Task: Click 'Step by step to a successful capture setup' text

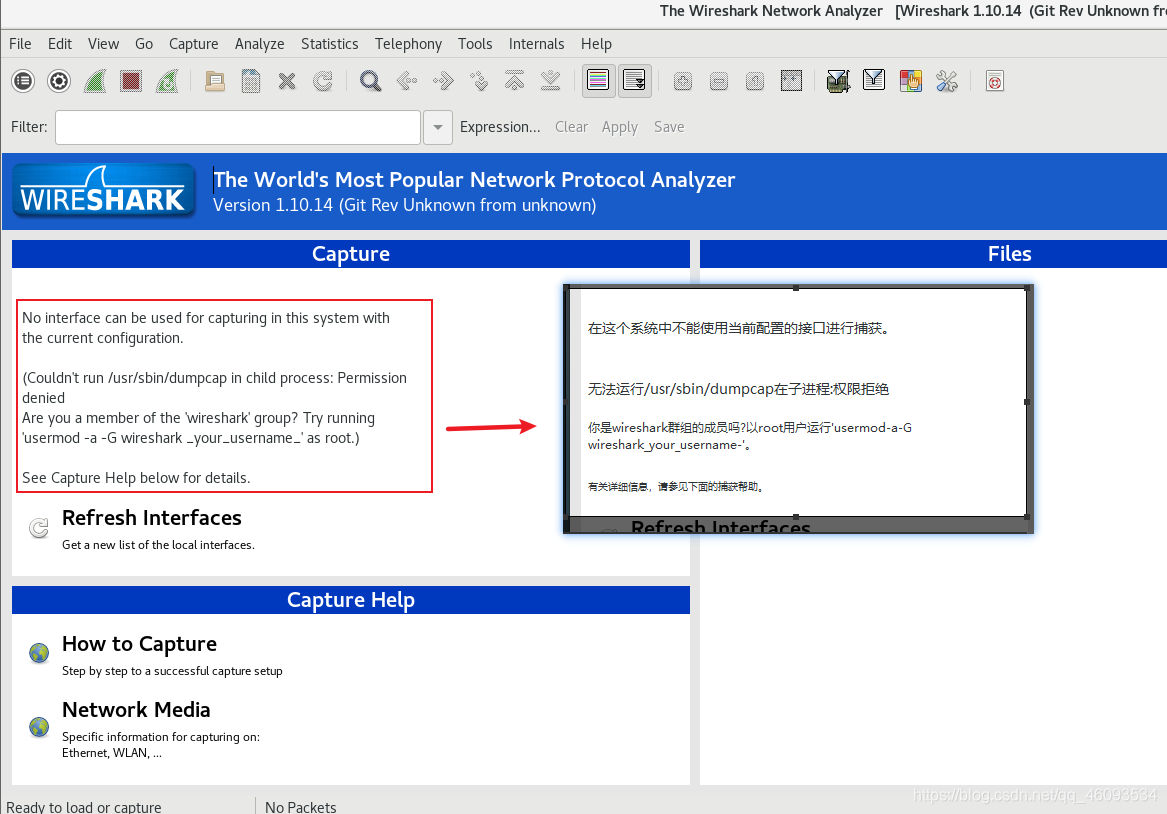Action: 173,671
